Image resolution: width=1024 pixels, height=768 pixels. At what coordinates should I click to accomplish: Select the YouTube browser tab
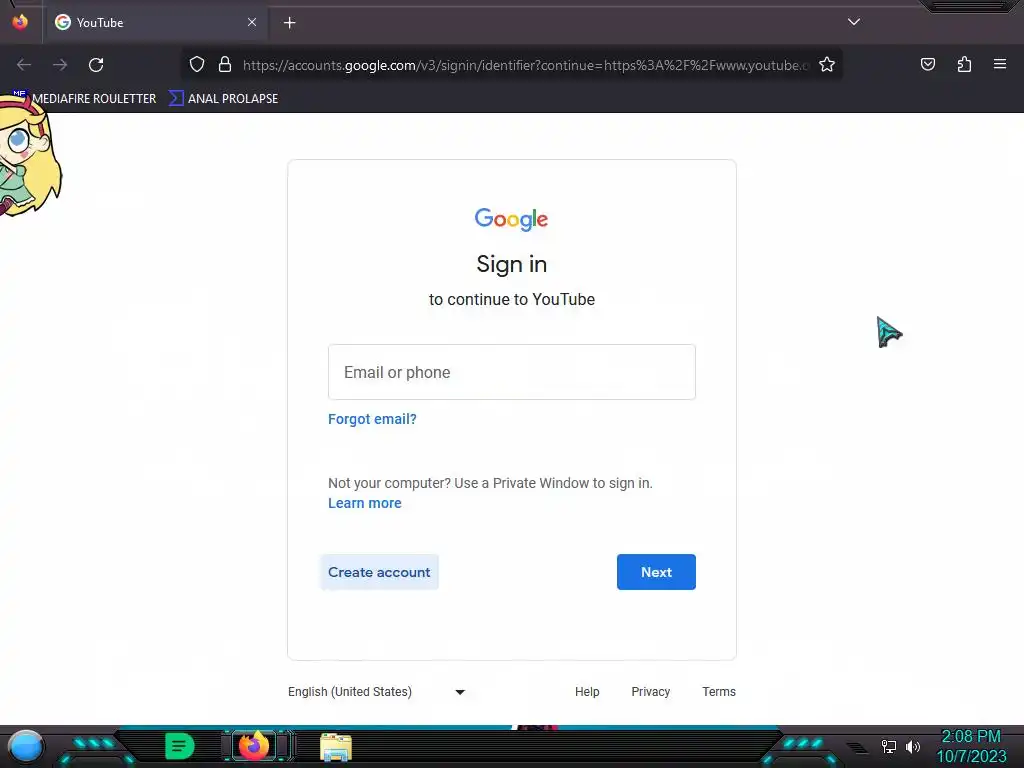(155, 23)
